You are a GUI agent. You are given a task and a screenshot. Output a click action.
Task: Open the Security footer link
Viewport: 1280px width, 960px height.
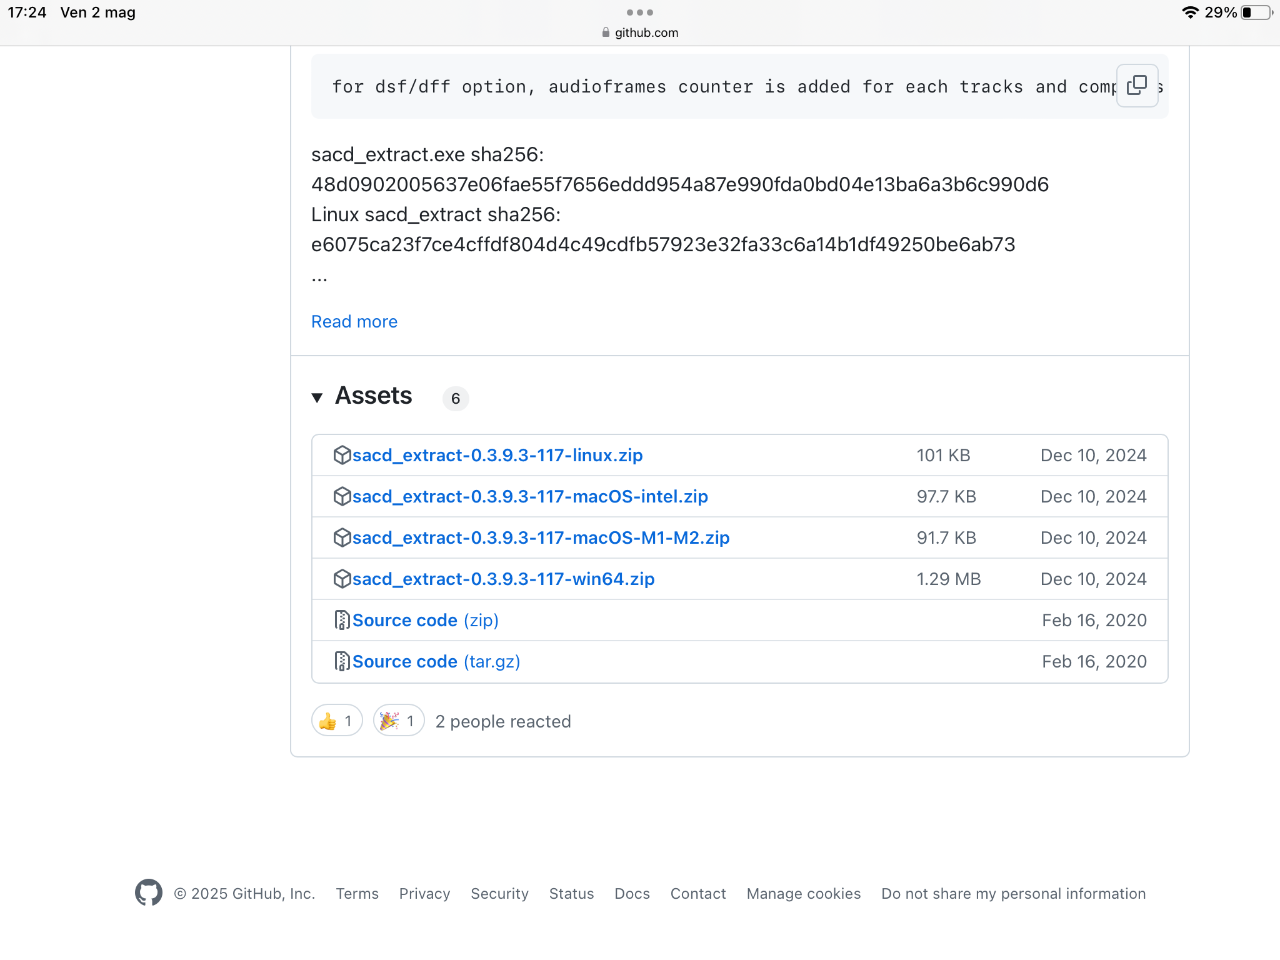(499, 894)
